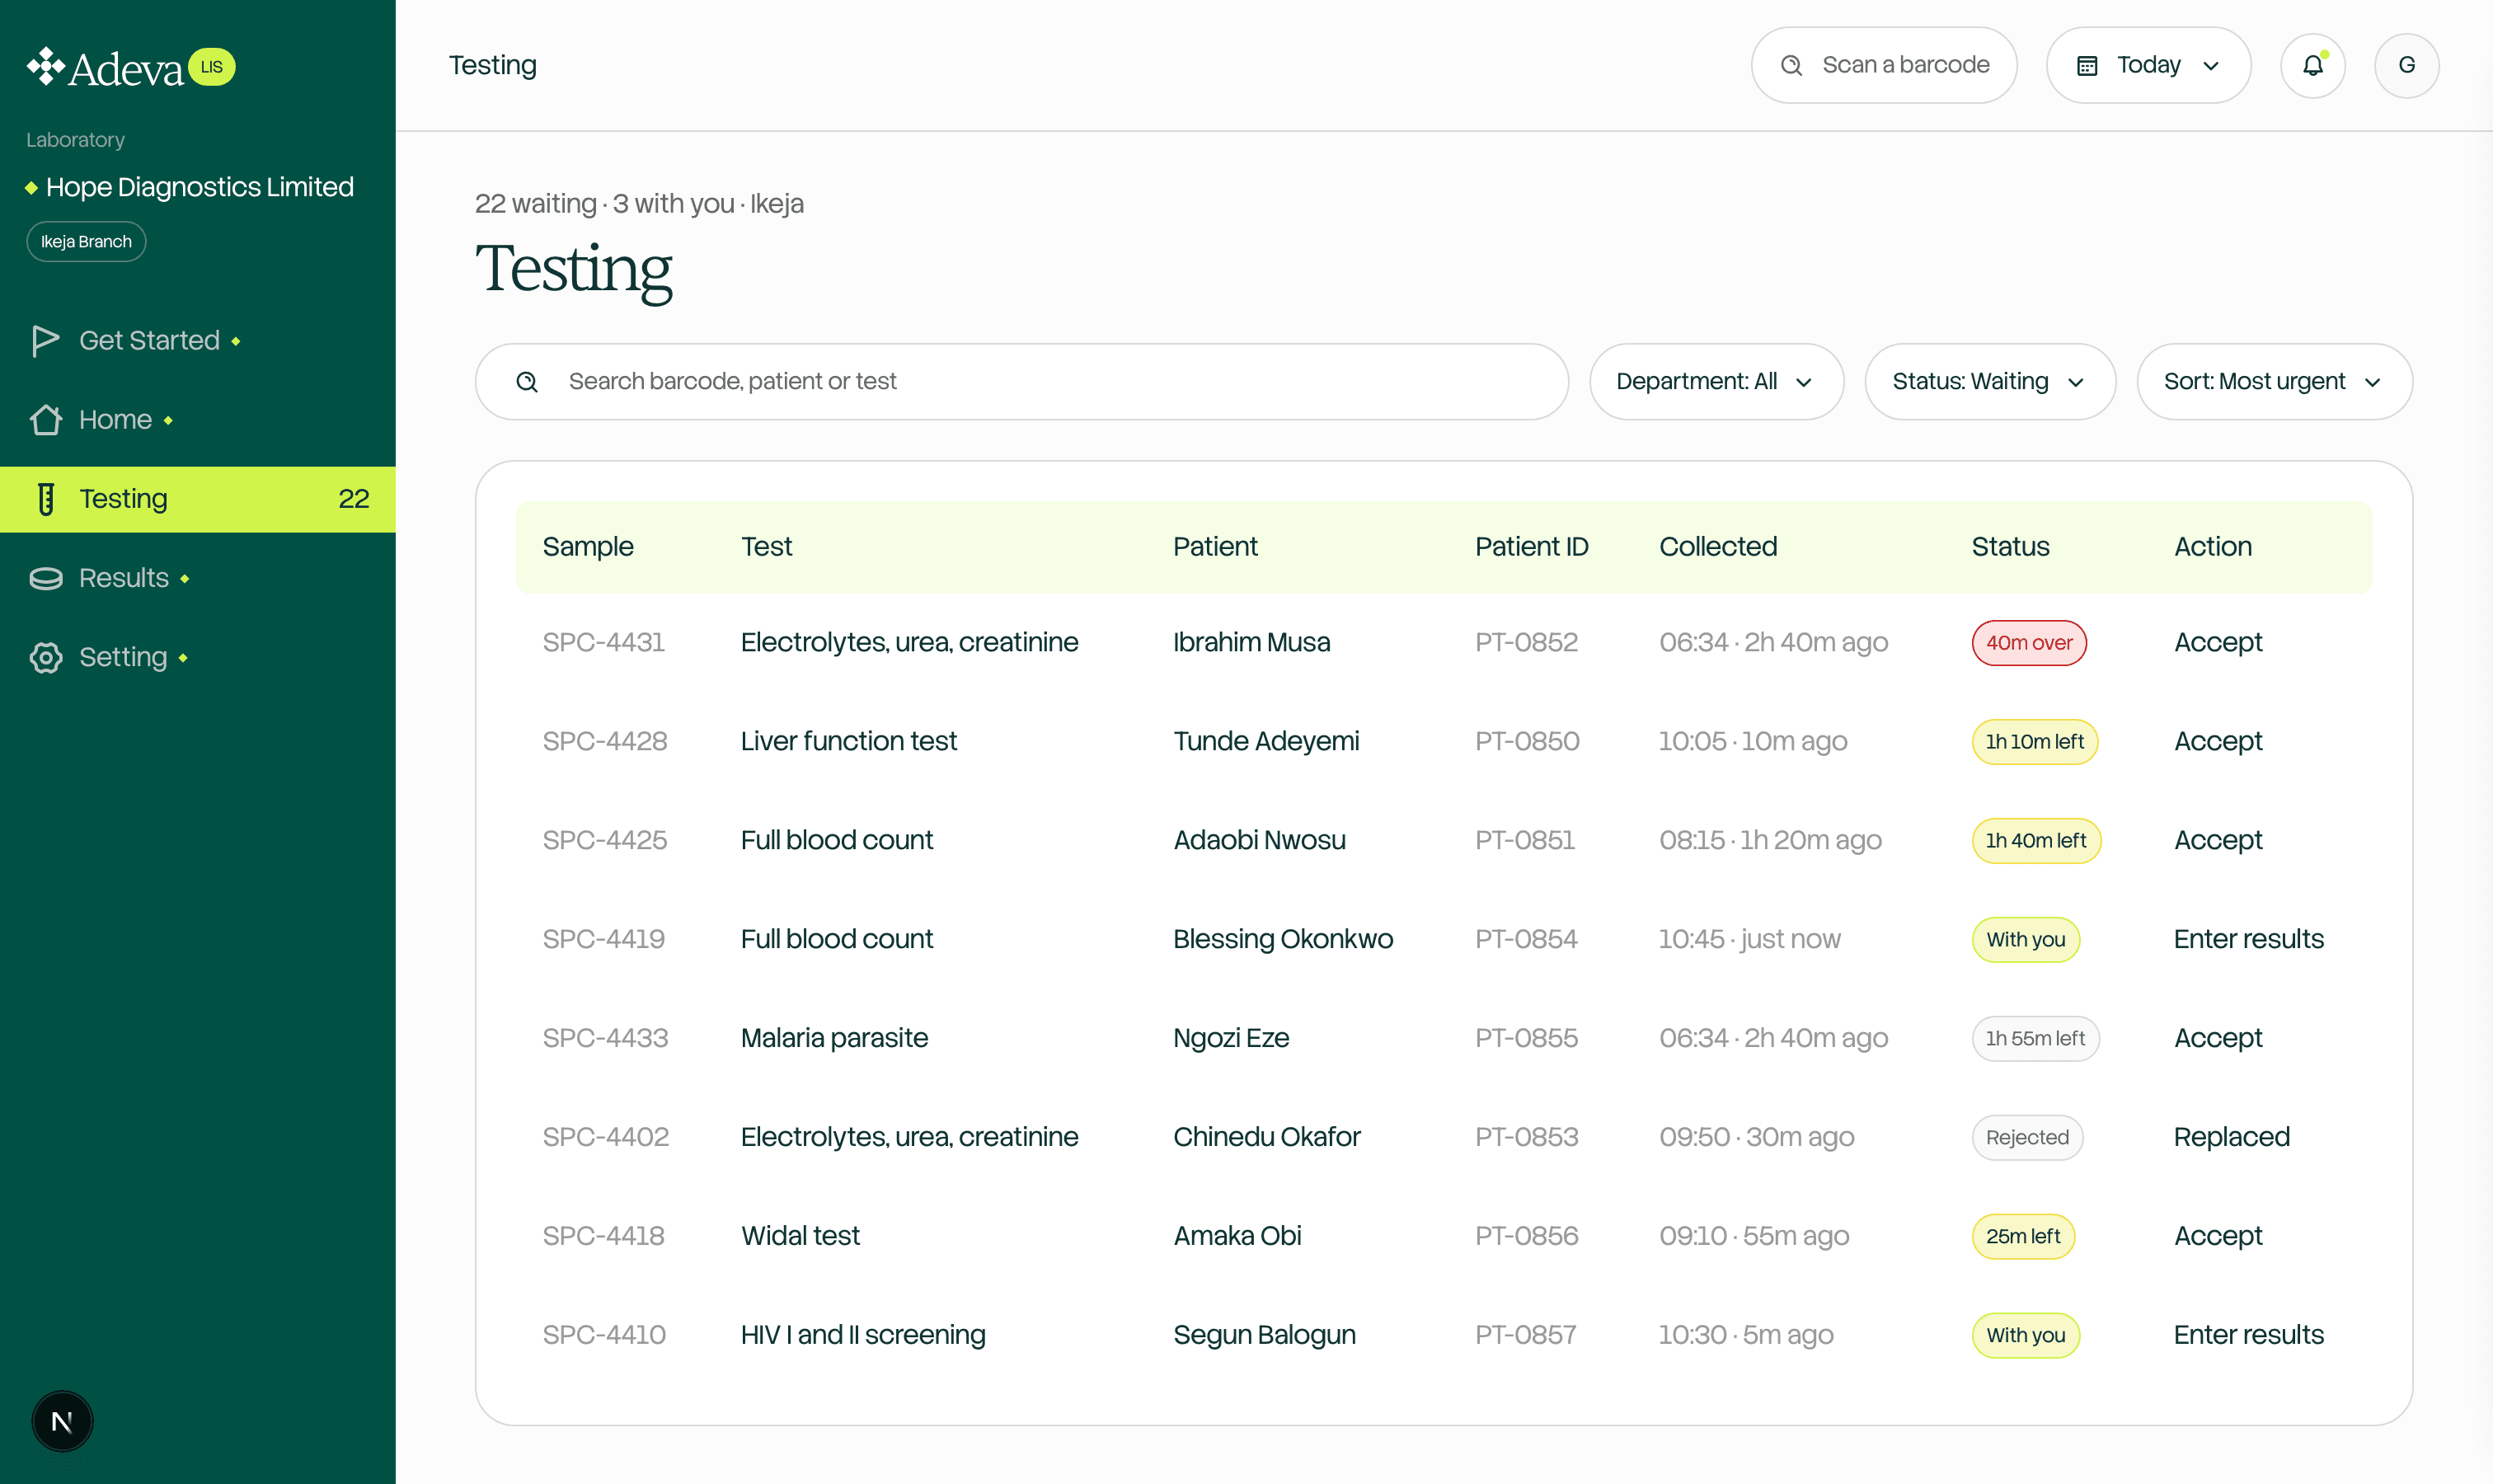Open the G user avatar
The height and width of the screenshot is (1484, 2493).
pyautogui.click(x=2406, y=65)
